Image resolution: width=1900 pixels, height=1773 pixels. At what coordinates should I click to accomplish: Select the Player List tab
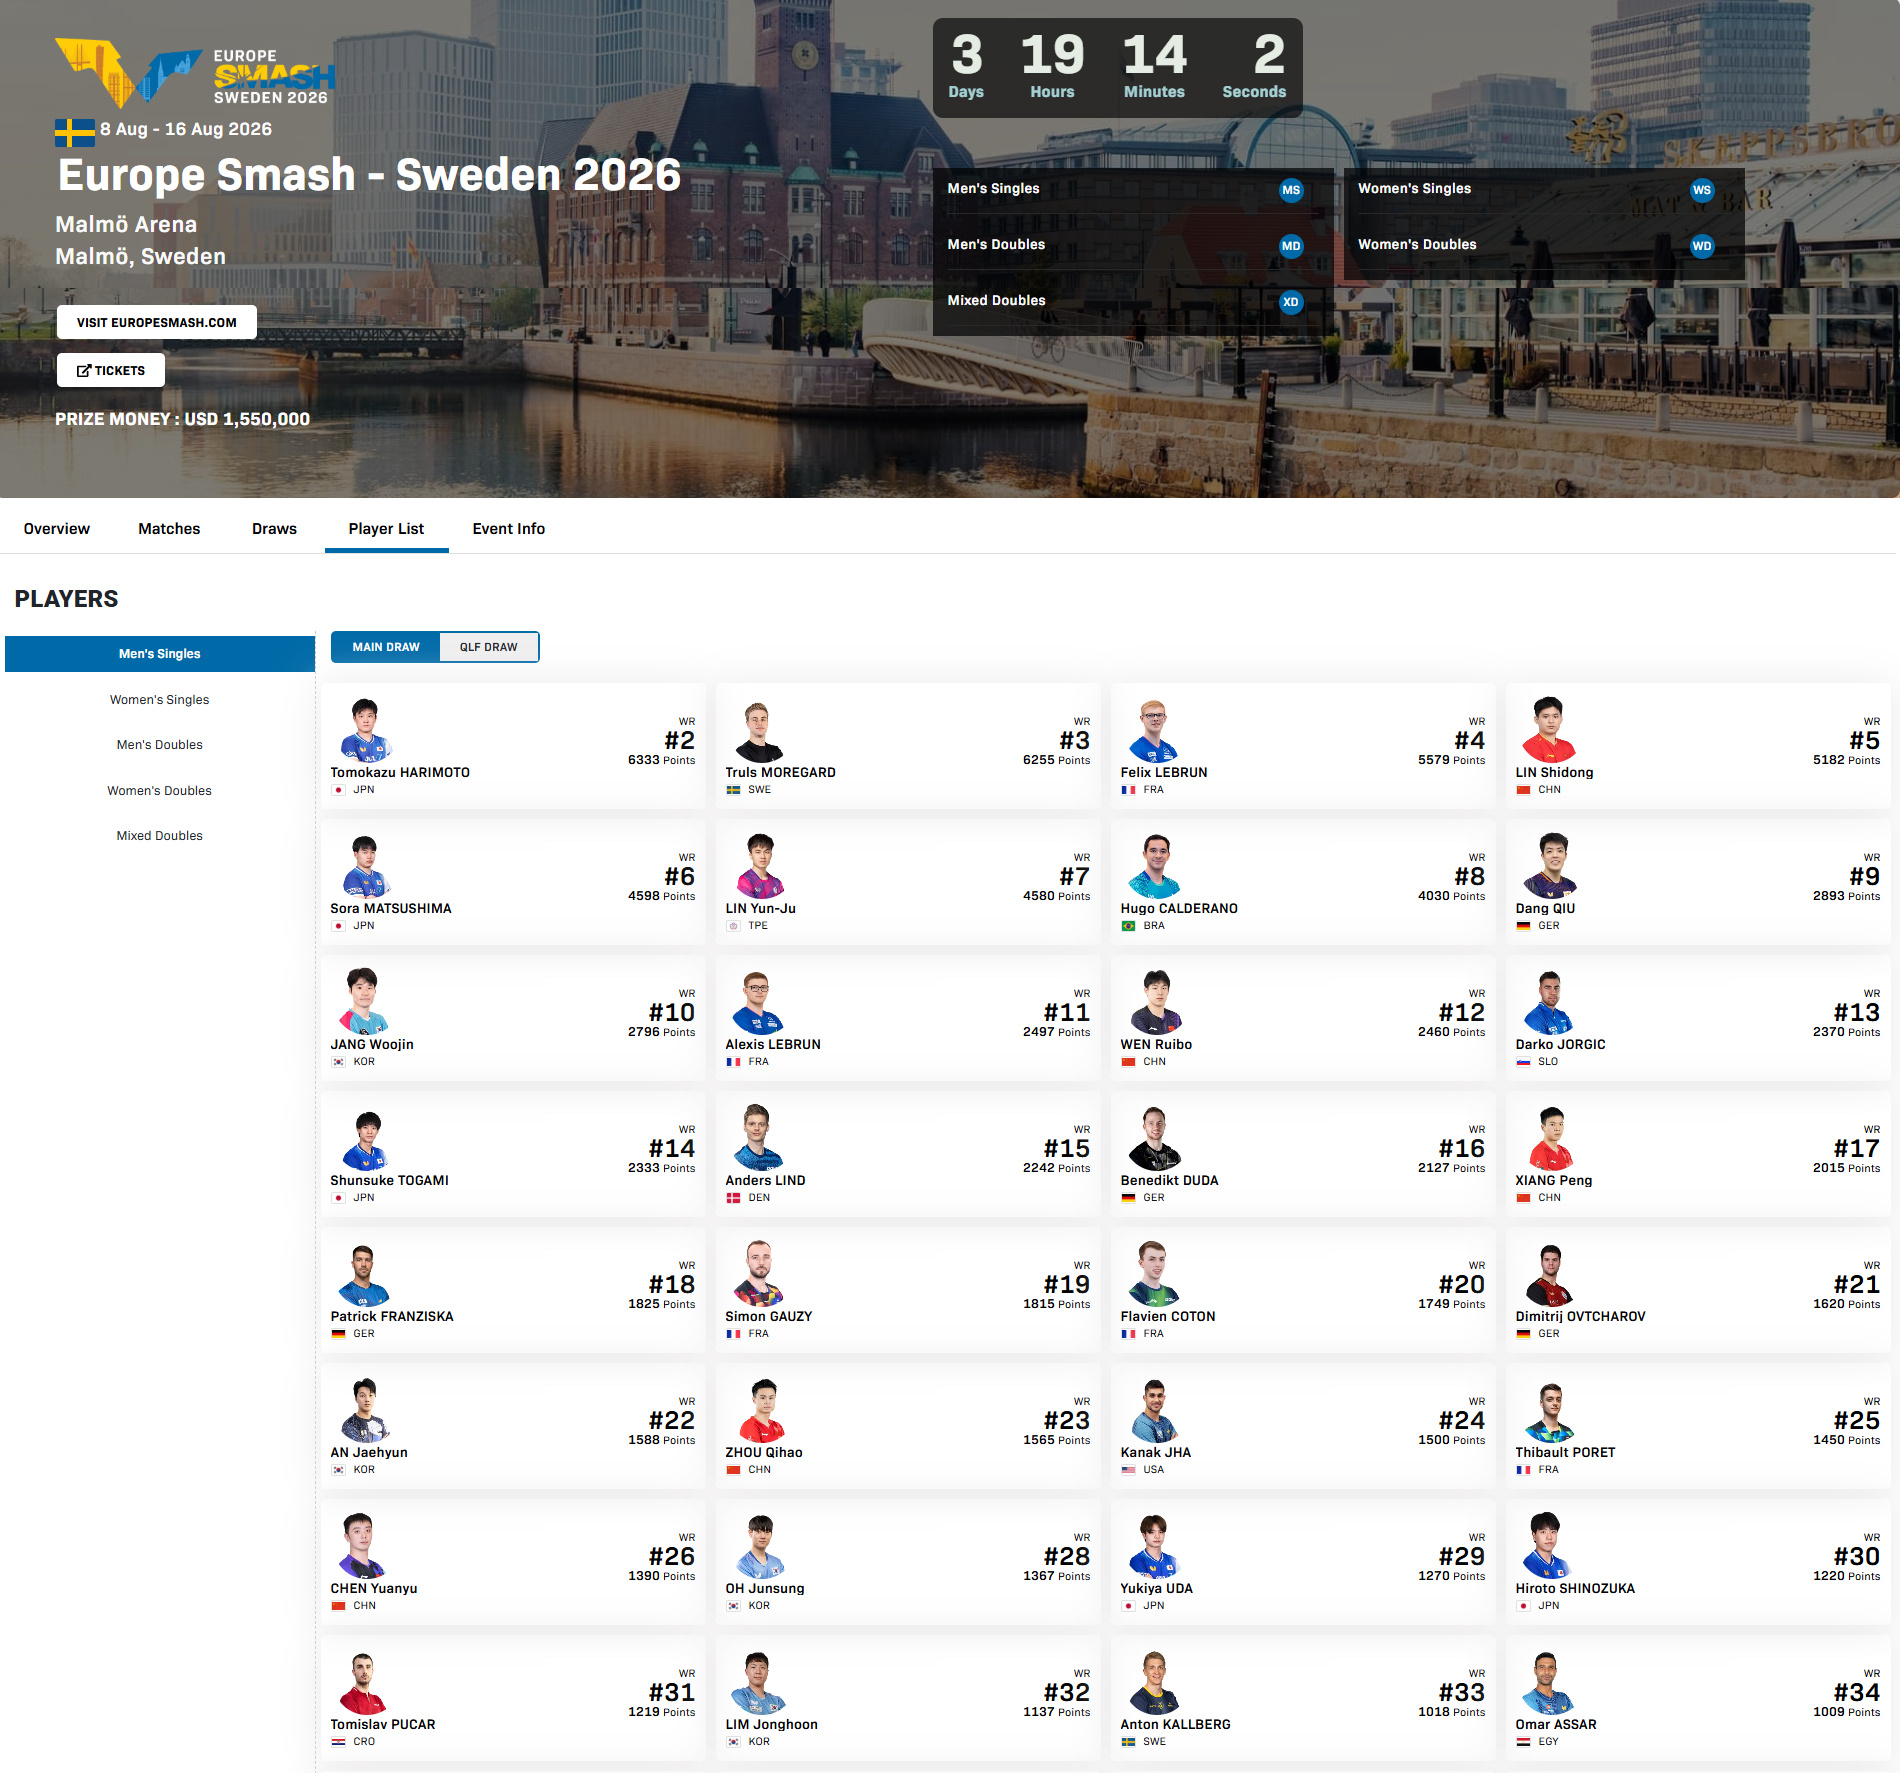[386, 529]
